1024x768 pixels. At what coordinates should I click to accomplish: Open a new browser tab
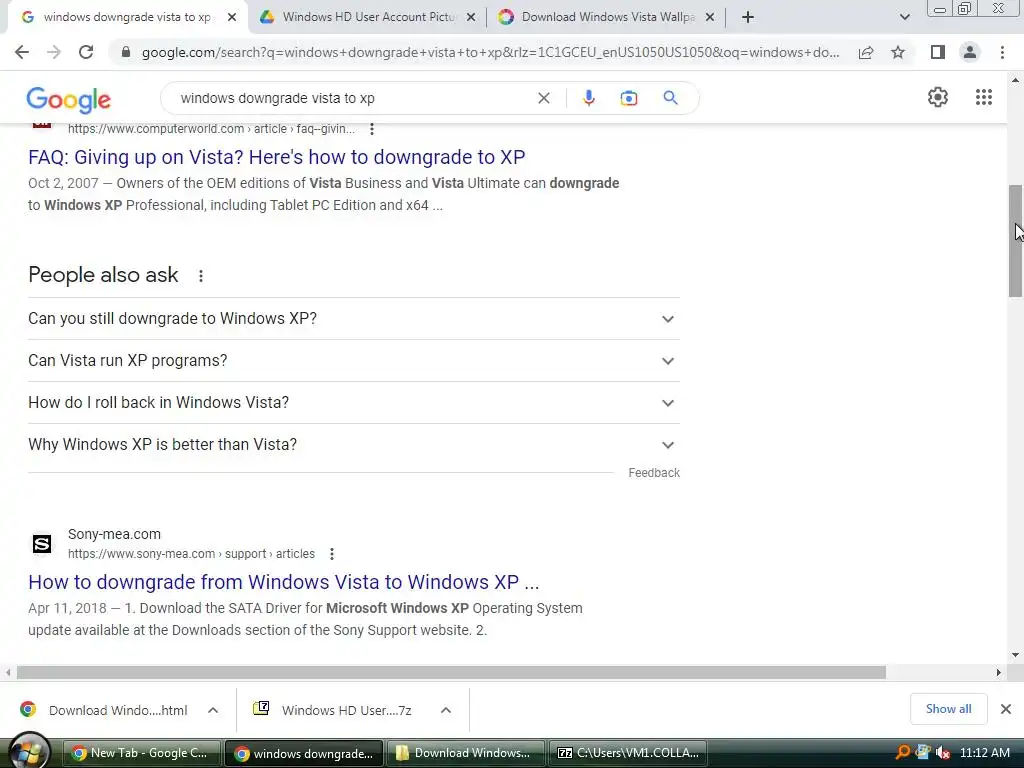[748, 17]
